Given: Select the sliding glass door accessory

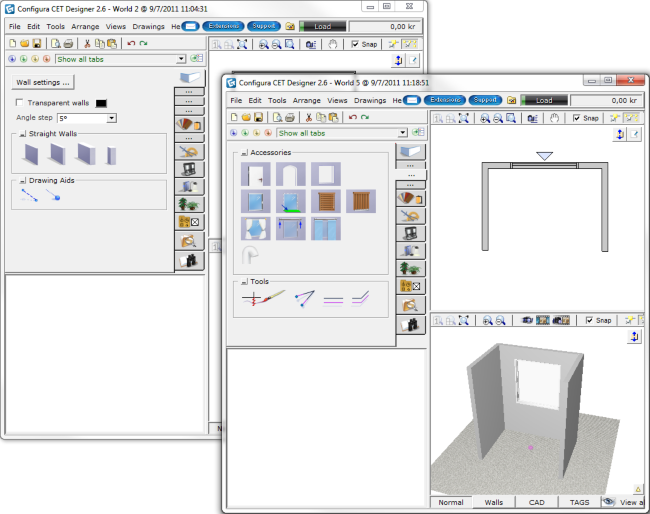Looking at the screenshot, I should (326, 229).
